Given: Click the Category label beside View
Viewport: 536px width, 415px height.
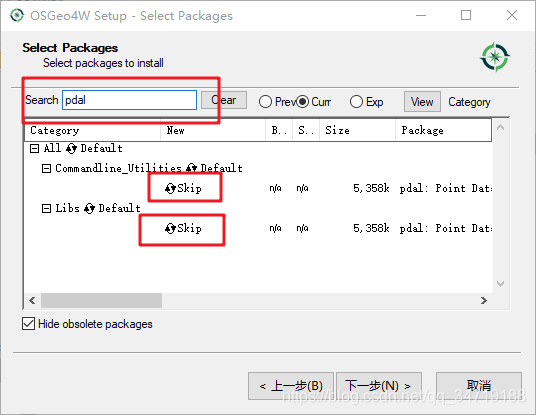Looking at the screenshot, I should coord(469,102).
